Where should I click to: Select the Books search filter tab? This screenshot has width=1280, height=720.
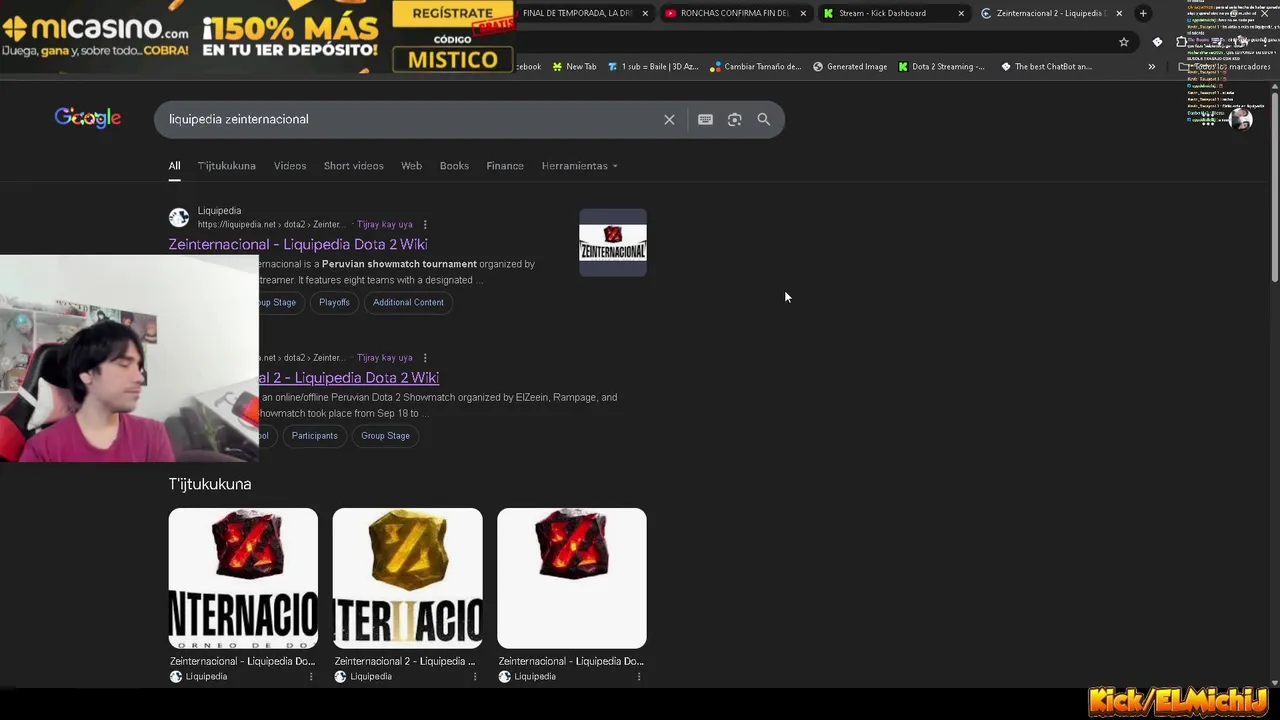[x=454, y=166]
